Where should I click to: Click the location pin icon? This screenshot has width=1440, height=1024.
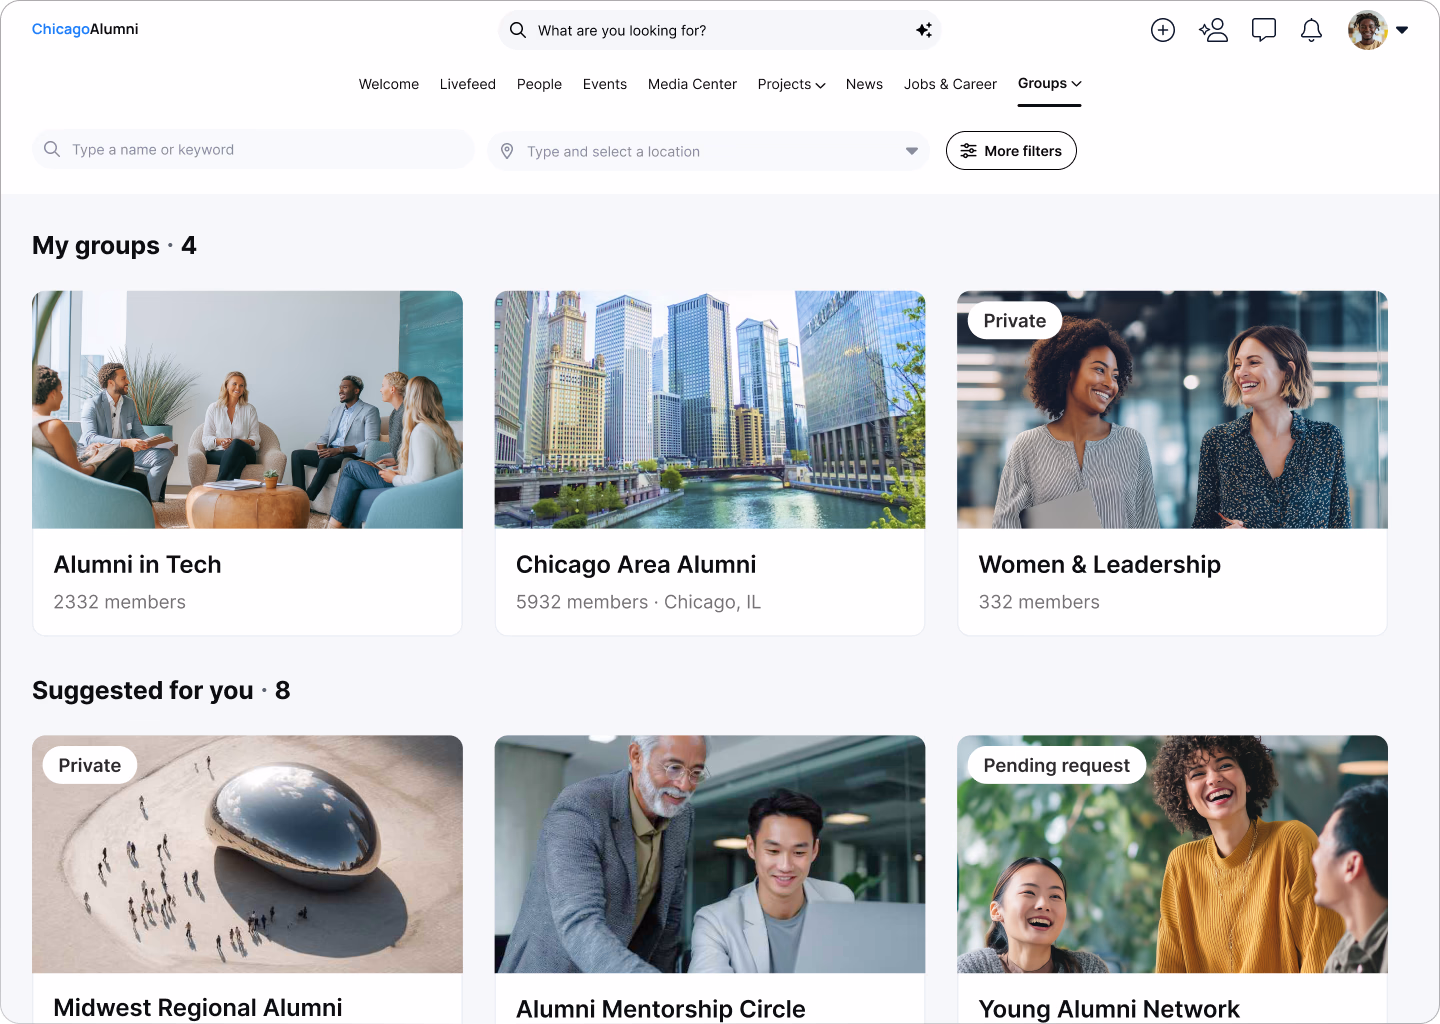click(x=507, y=151)
